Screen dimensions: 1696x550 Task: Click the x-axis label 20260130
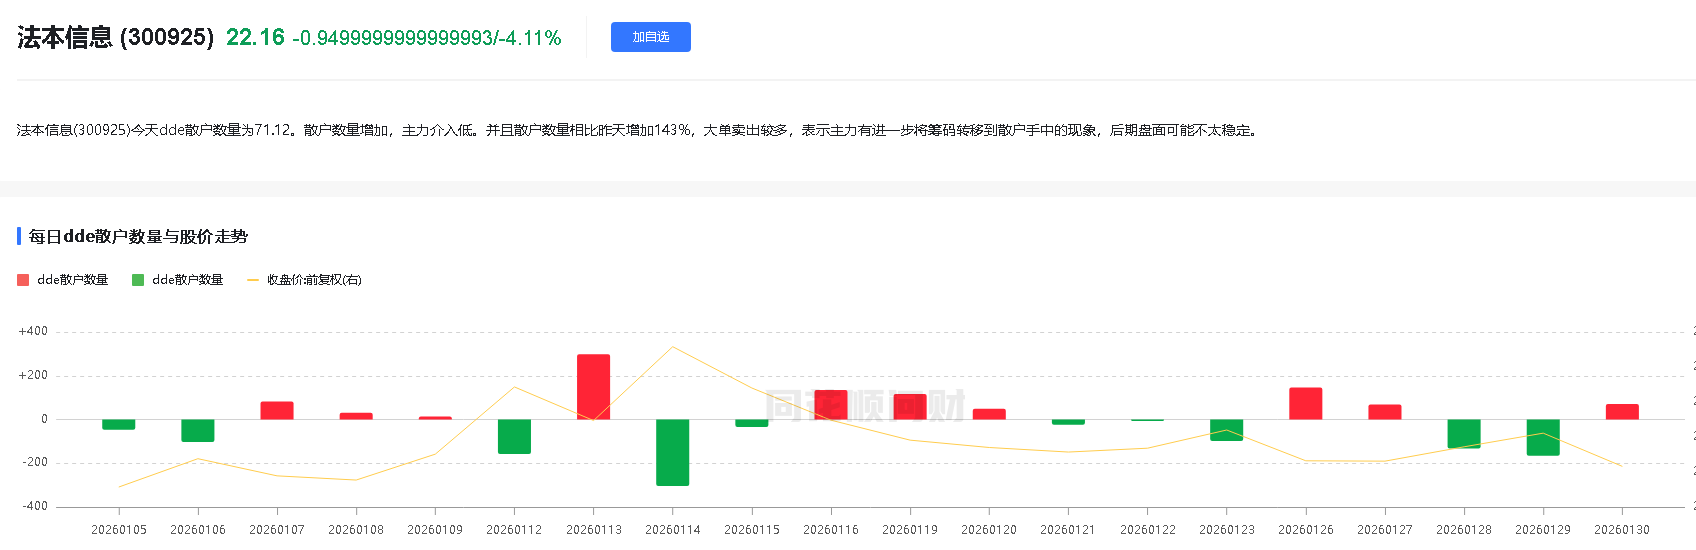(x=1622, y=530)
